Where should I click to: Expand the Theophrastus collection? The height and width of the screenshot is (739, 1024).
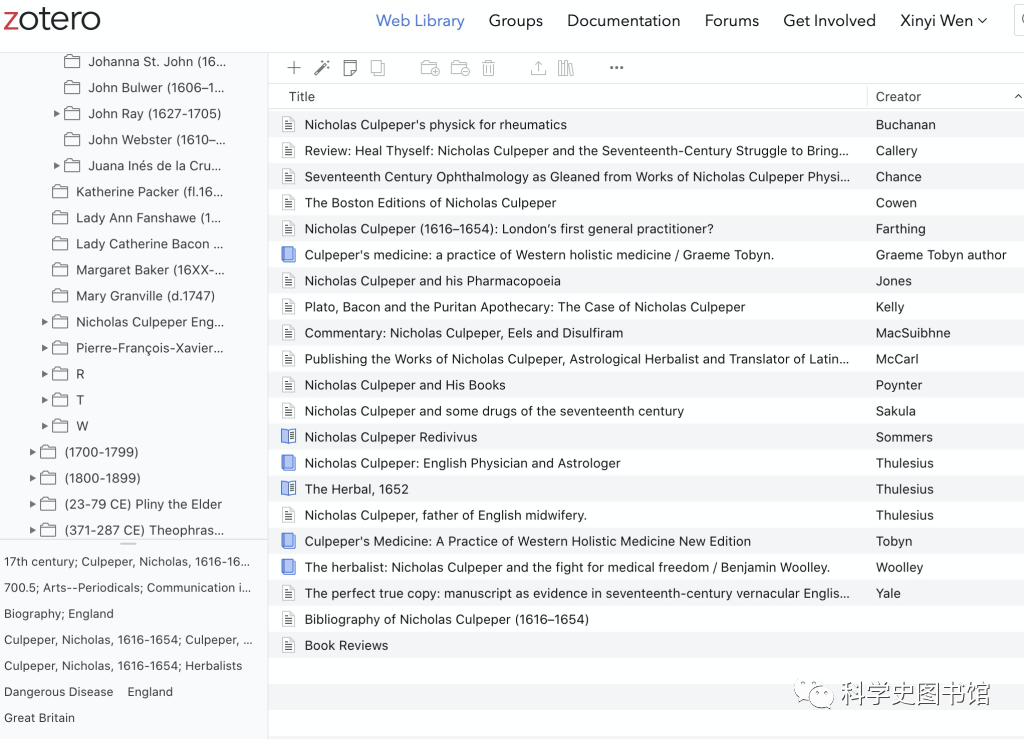pos(33,530)
